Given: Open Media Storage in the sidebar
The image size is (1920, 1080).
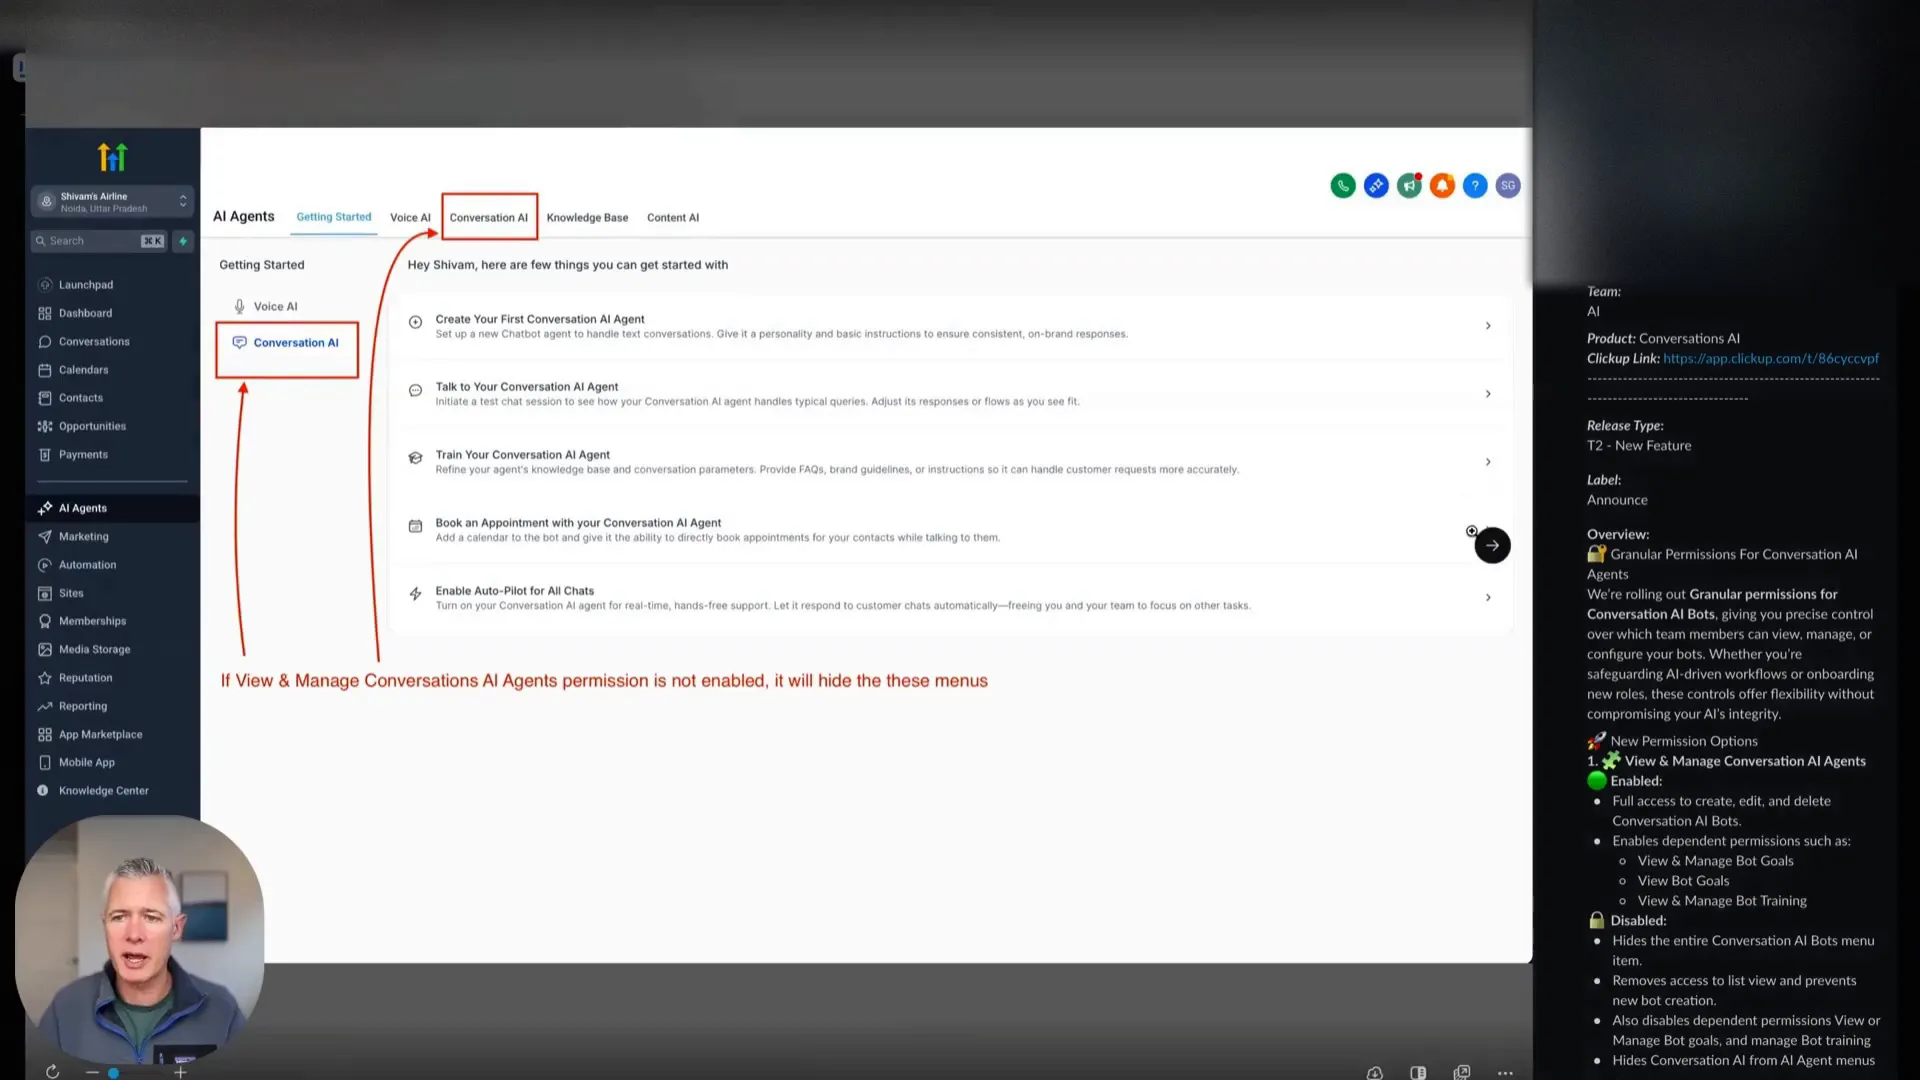Looking at the screenshot, I should click(x=95, y=649).
